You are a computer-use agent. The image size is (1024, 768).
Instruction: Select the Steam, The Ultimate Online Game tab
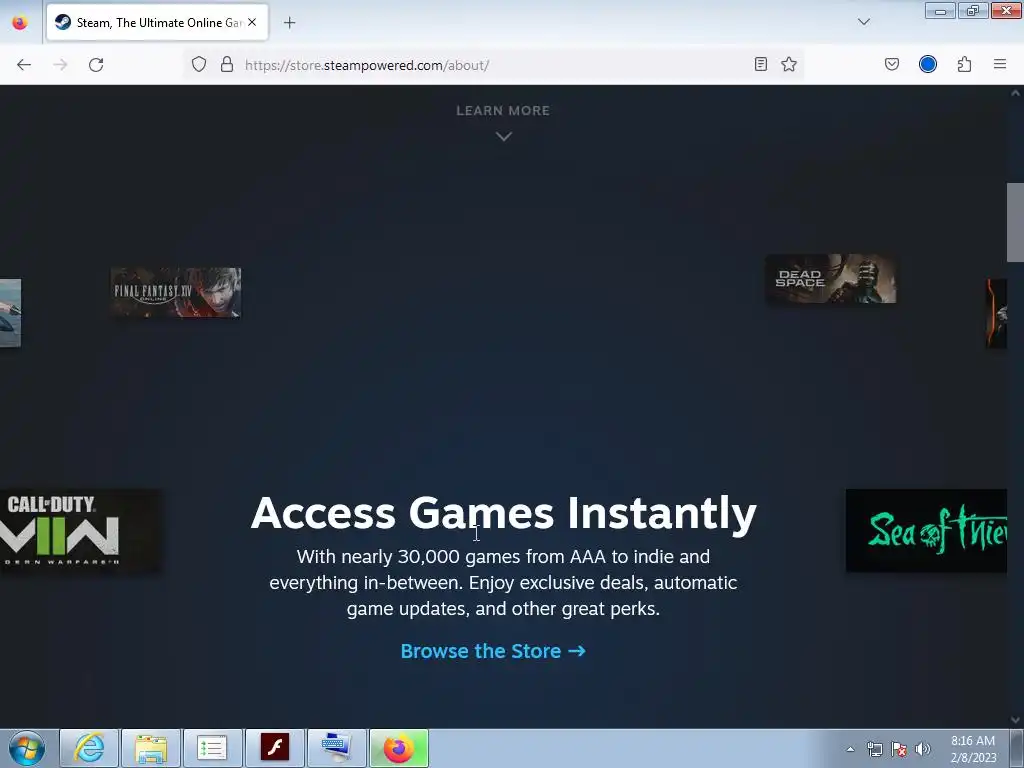tap(157, 23)
